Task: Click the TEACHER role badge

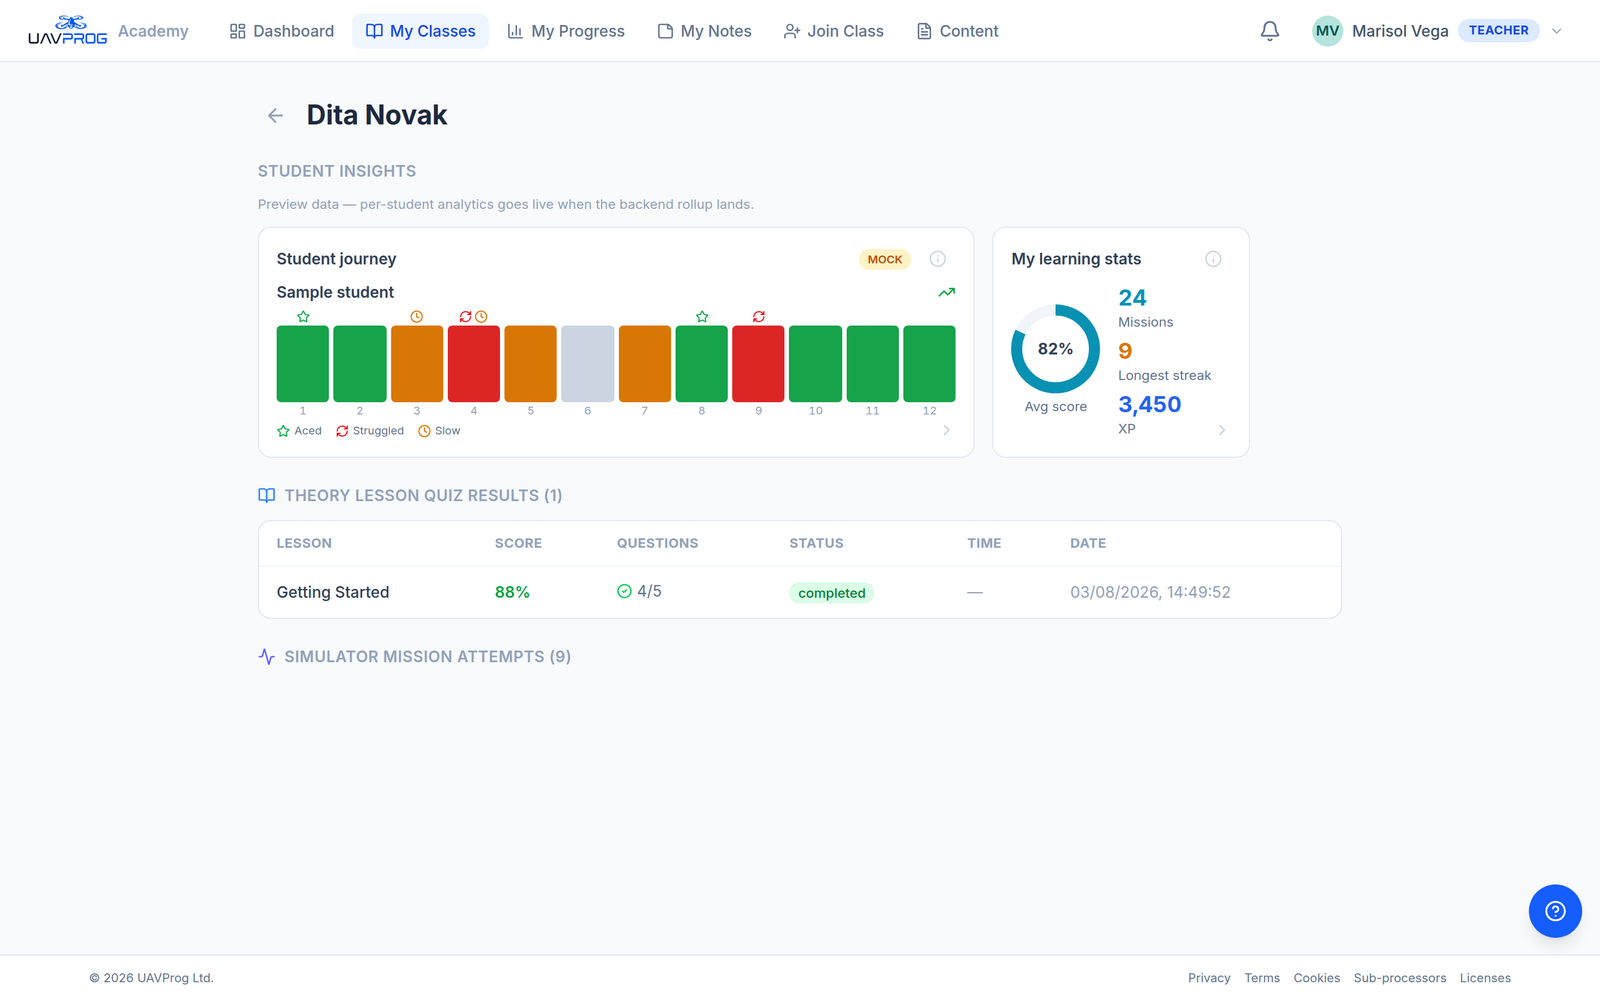Action: click(x=1498, y=30)
